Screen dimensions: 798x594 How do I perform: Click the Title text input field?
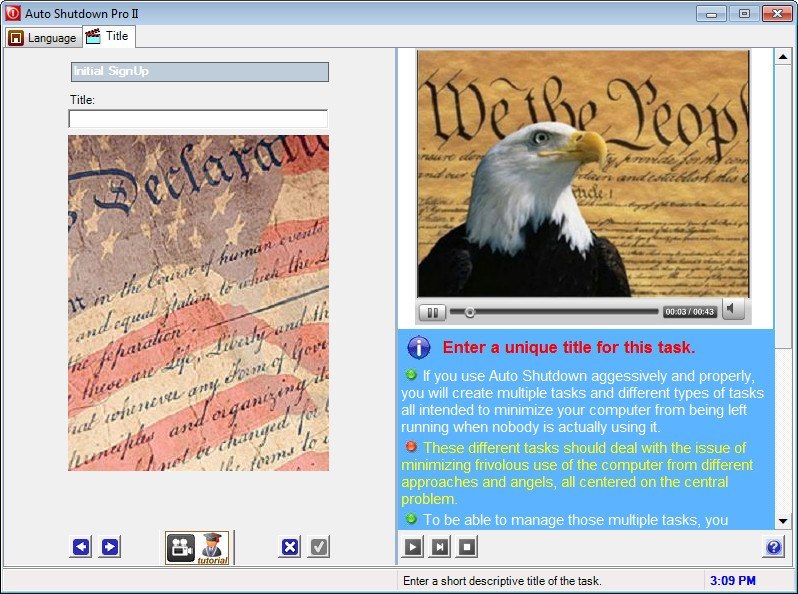[198, 119]
